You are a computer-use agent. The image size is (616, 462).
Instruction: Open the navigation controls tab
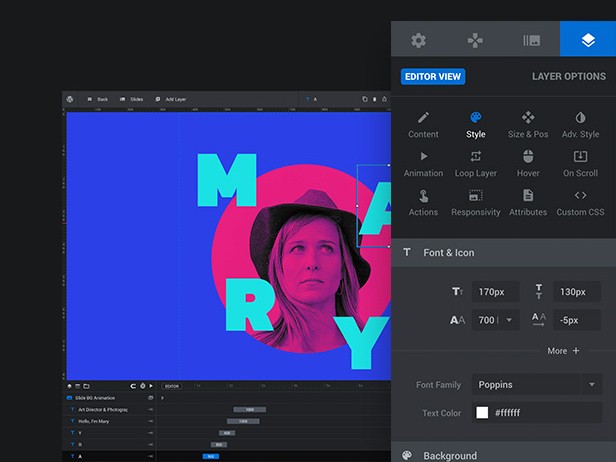(475, 41)
